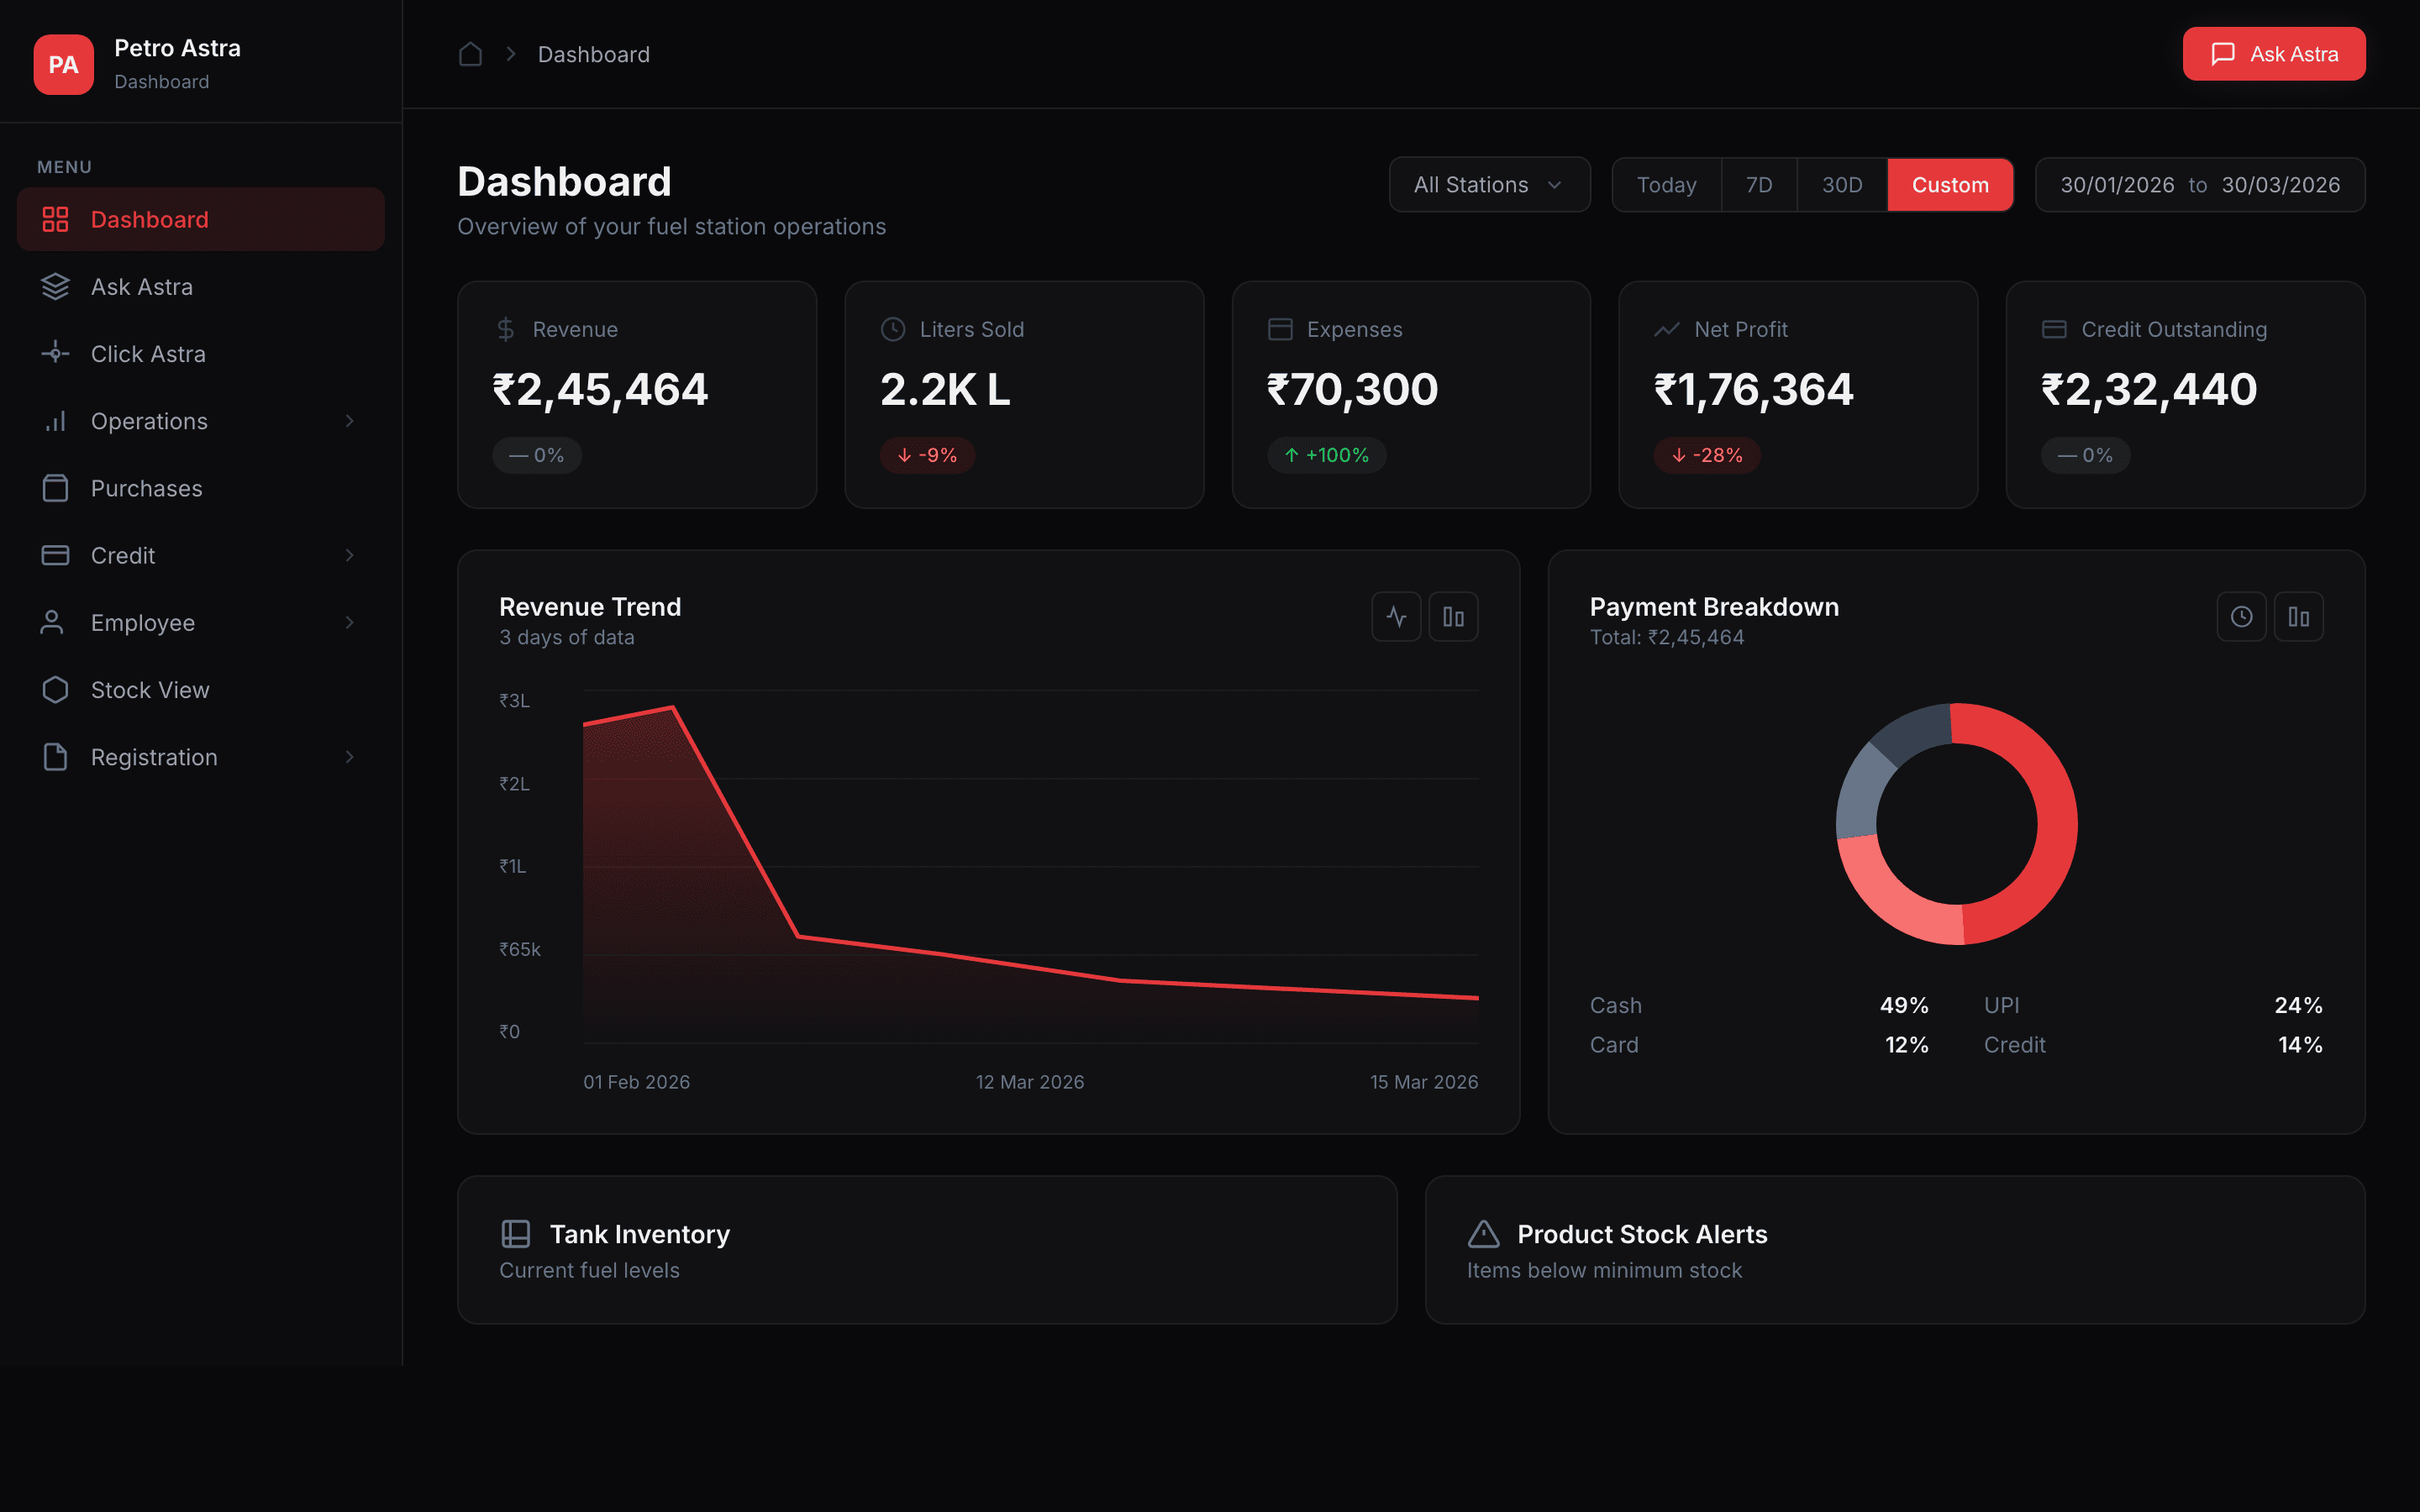This screenshot has height=1512, width=2420.
Task: Click the 12 Mar 2026 axis label
Action: [1030, 1082]
